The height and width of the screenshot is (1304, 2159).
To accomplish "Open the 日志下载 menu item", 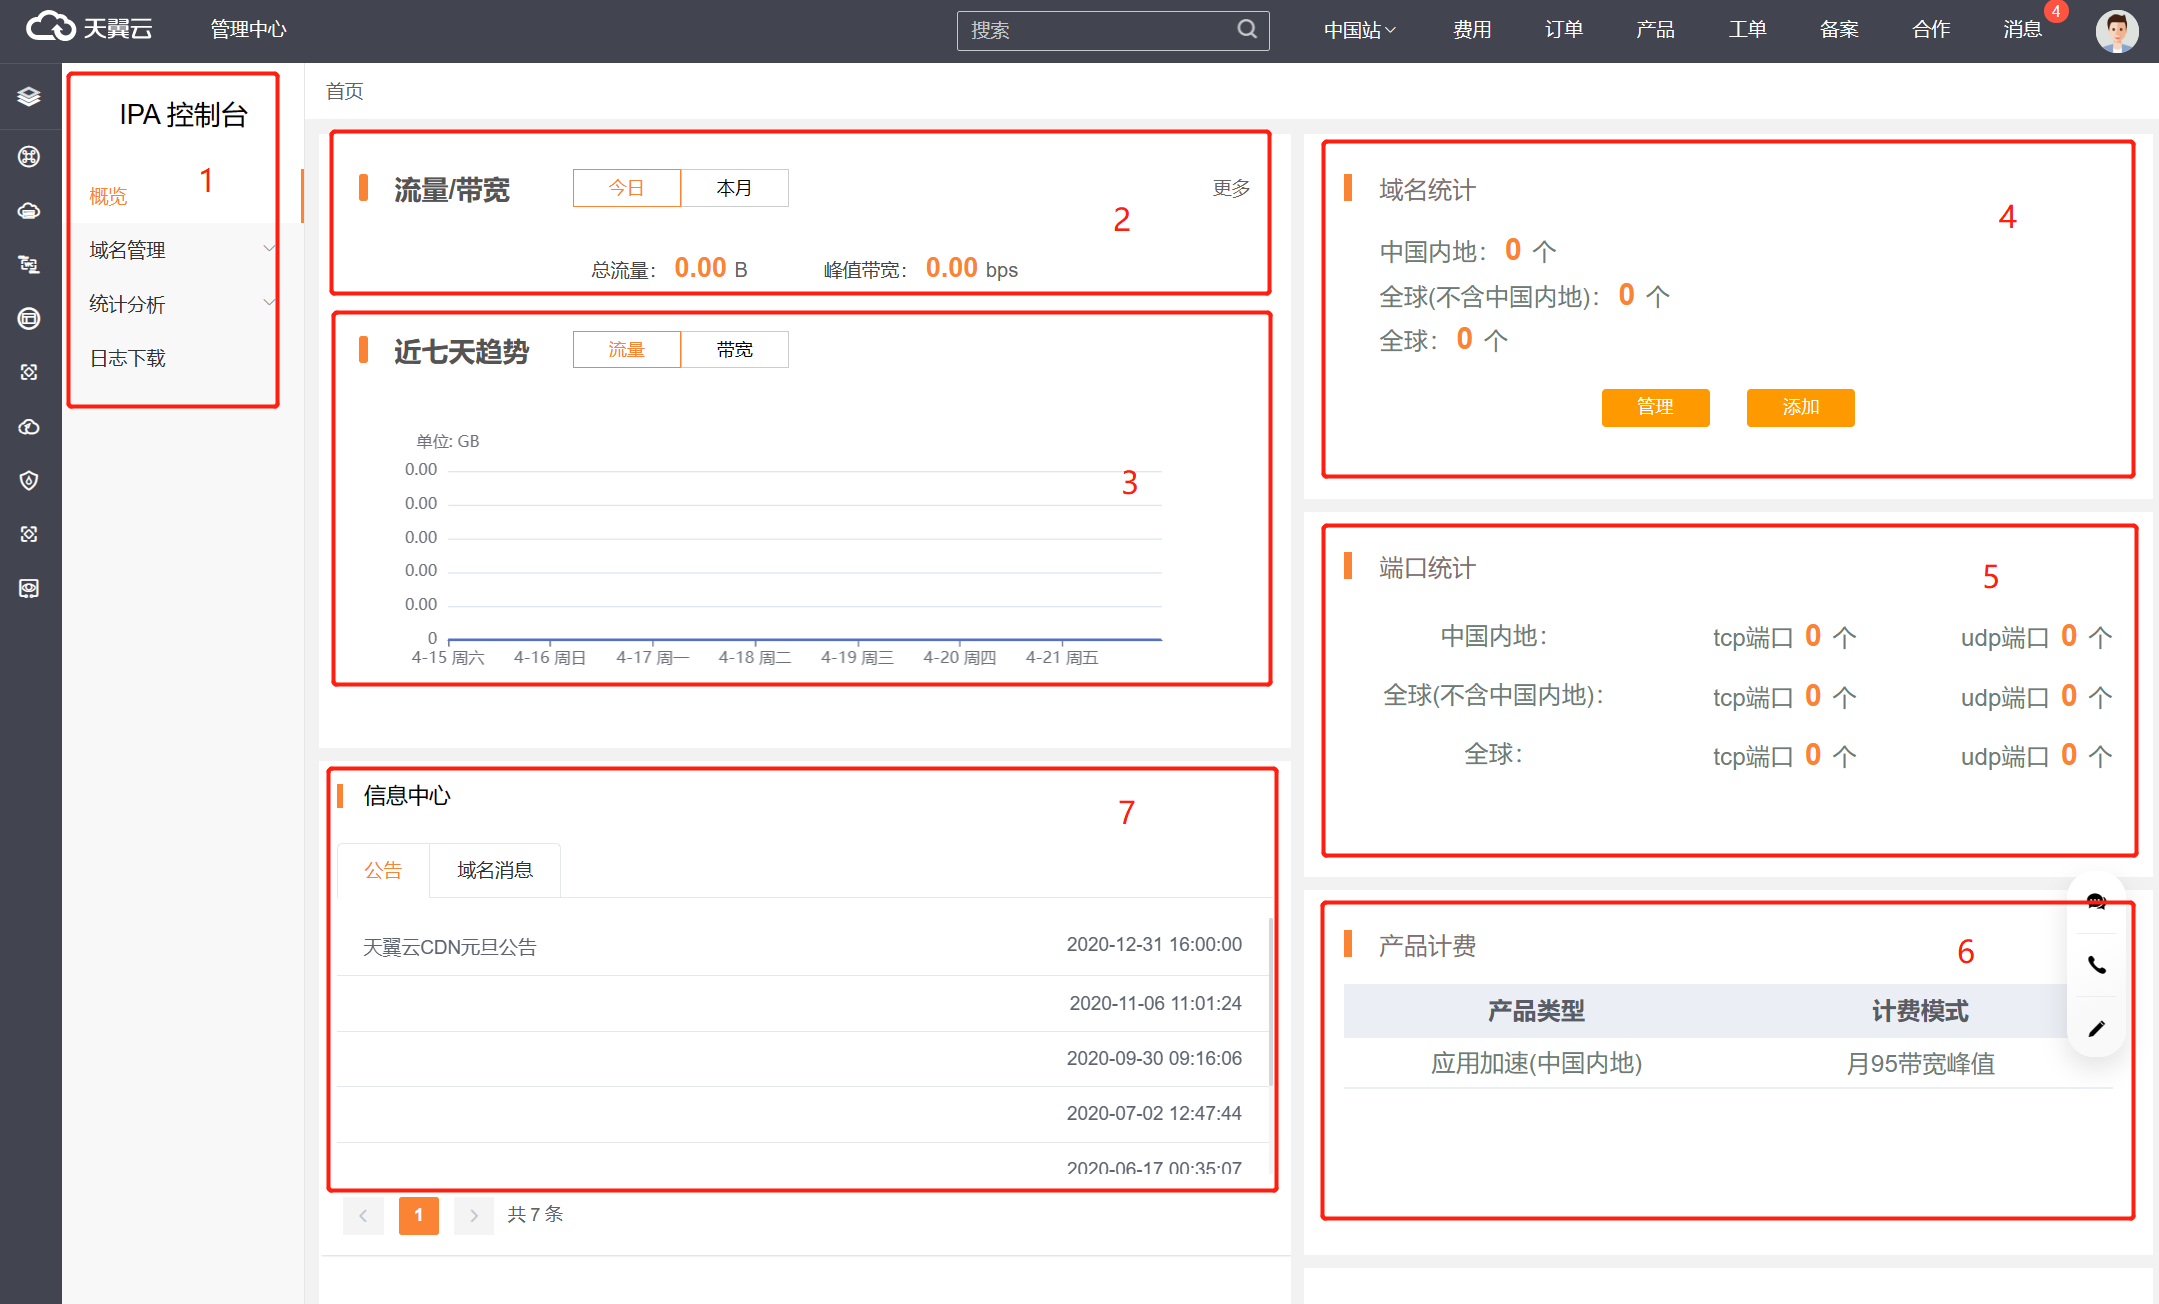I will 128,358.
